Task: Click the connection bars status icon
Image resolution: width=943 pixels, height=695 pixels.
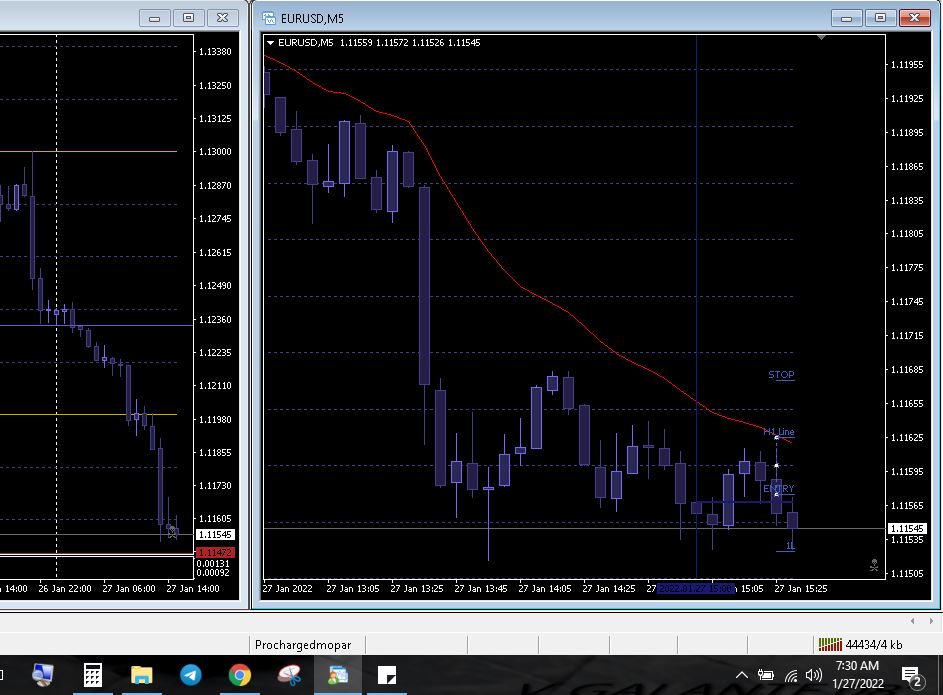Action: 829,645
